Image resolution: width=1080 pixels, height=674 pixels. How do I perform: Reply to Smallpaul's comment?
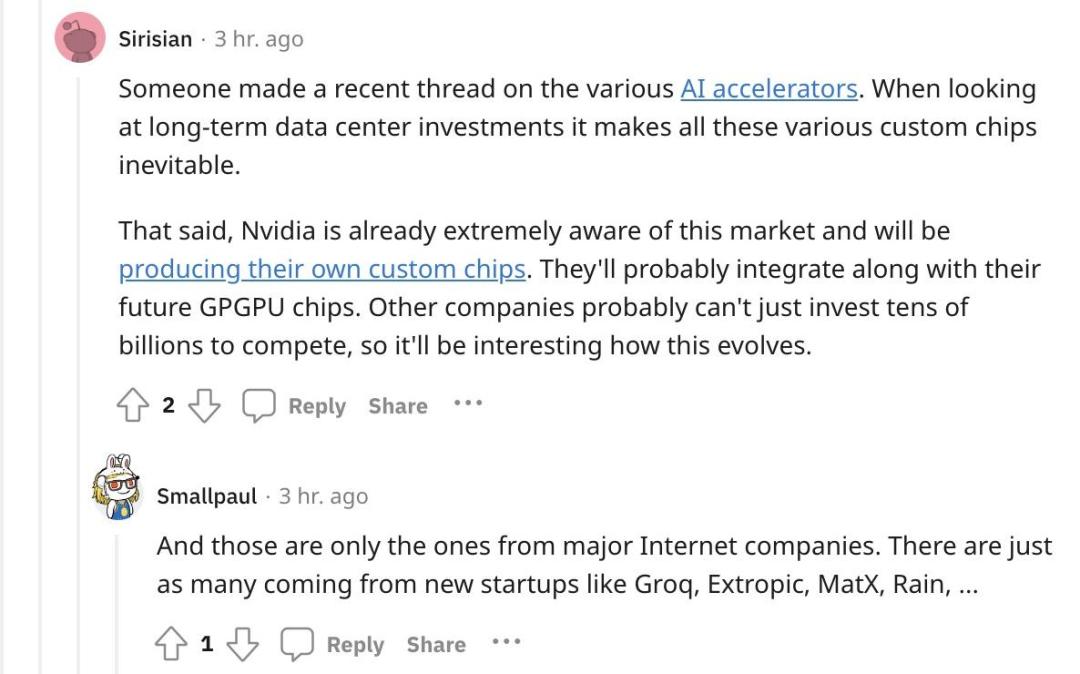click(354, 645)
